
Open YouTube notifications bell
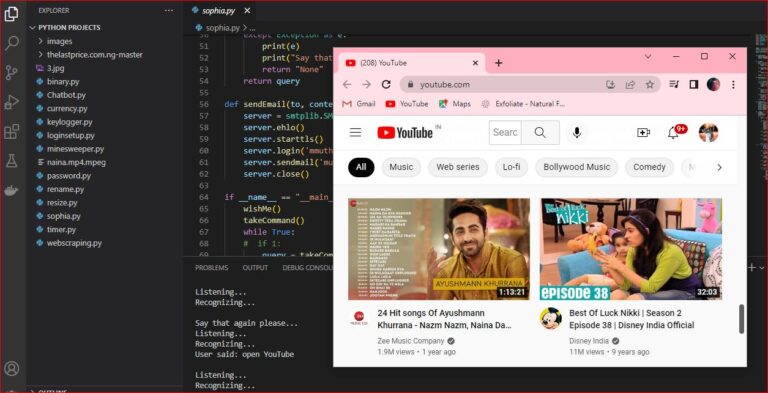(x=673, y=132)
